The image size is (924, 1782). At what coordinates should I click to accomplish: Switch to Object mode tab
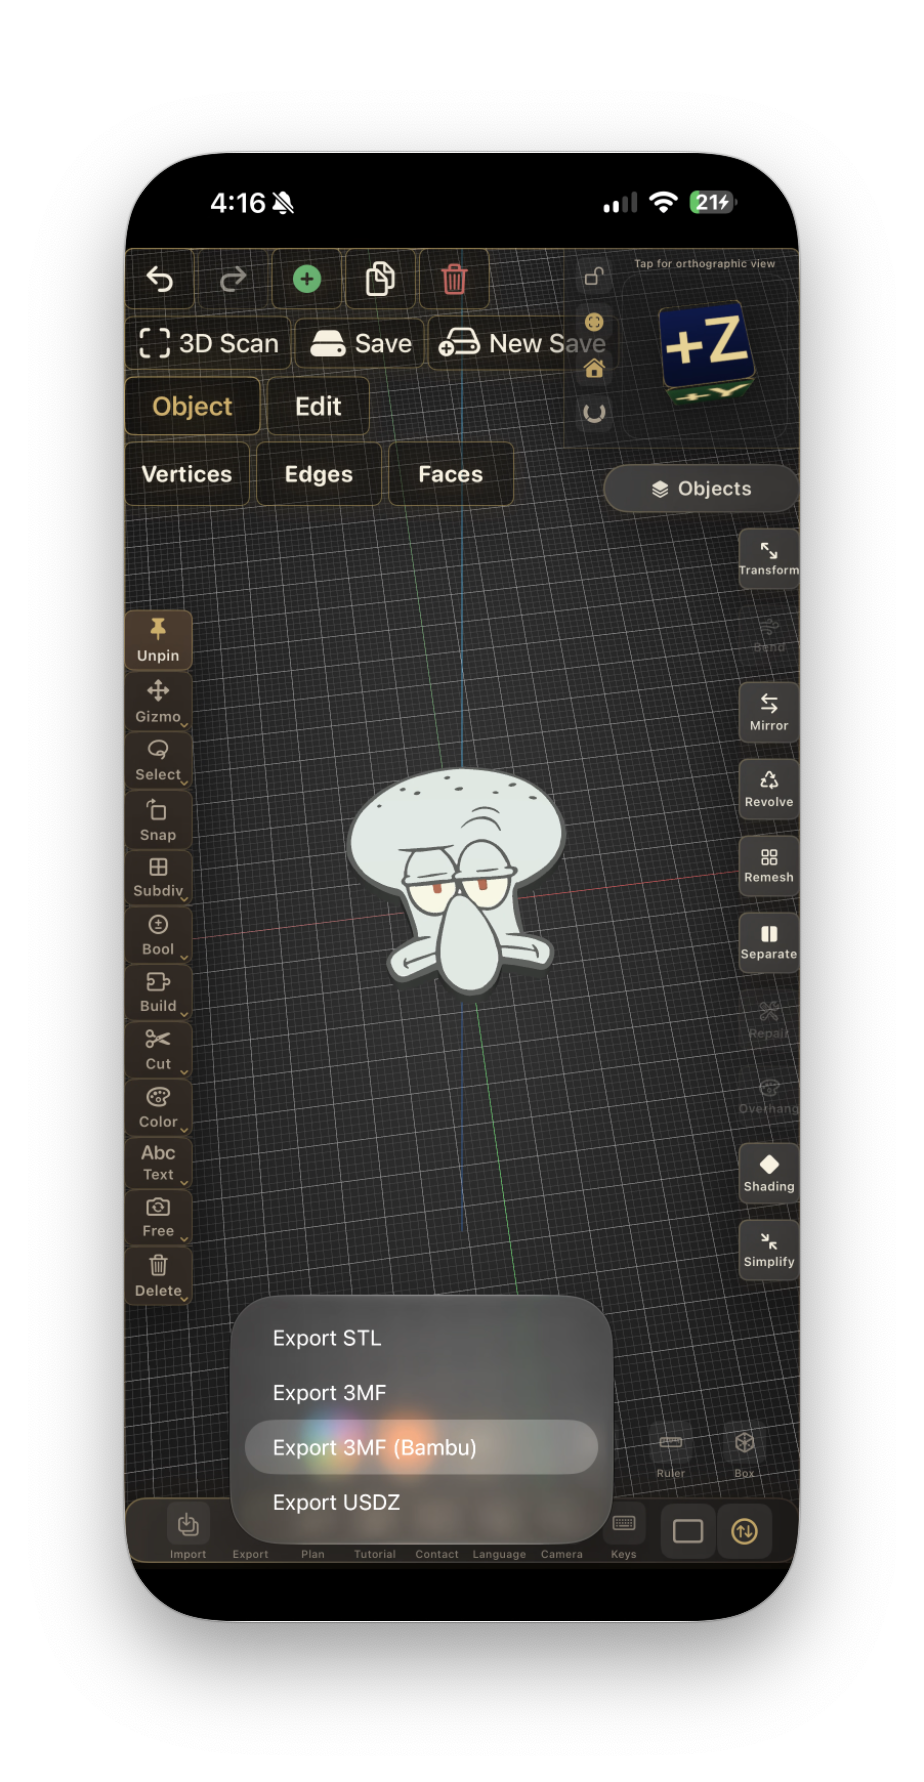pyautogui.click(x=192, y=406)
